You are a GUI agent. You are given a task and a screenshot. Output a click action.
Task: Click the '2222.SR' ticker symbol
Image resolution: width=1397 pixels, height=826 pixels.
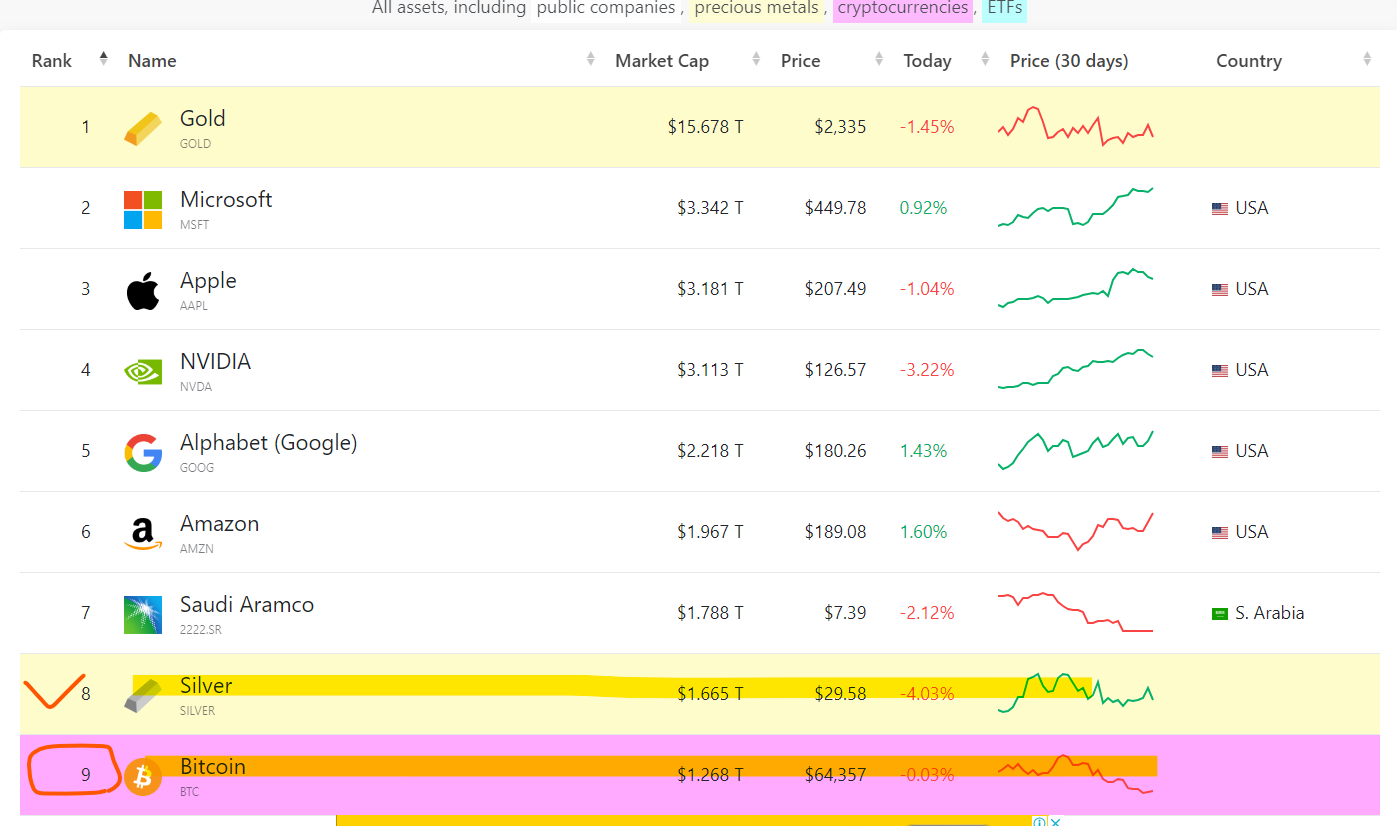[202, 630]
